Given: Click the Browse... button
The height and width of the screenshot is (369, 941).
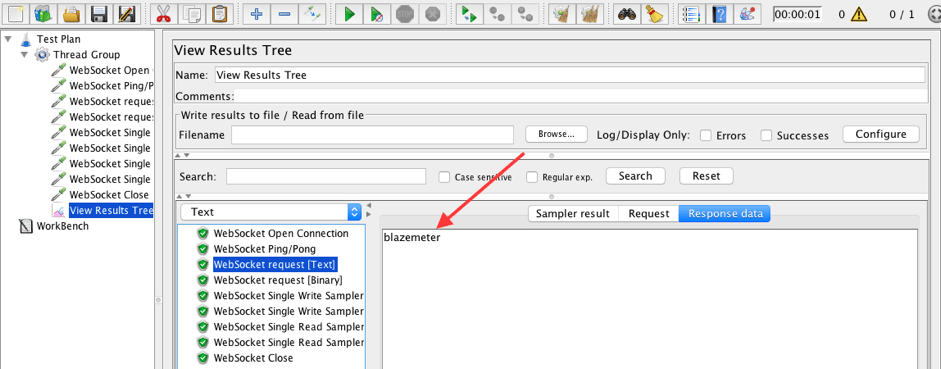Looking at the screenshot, I should (556, 134).
